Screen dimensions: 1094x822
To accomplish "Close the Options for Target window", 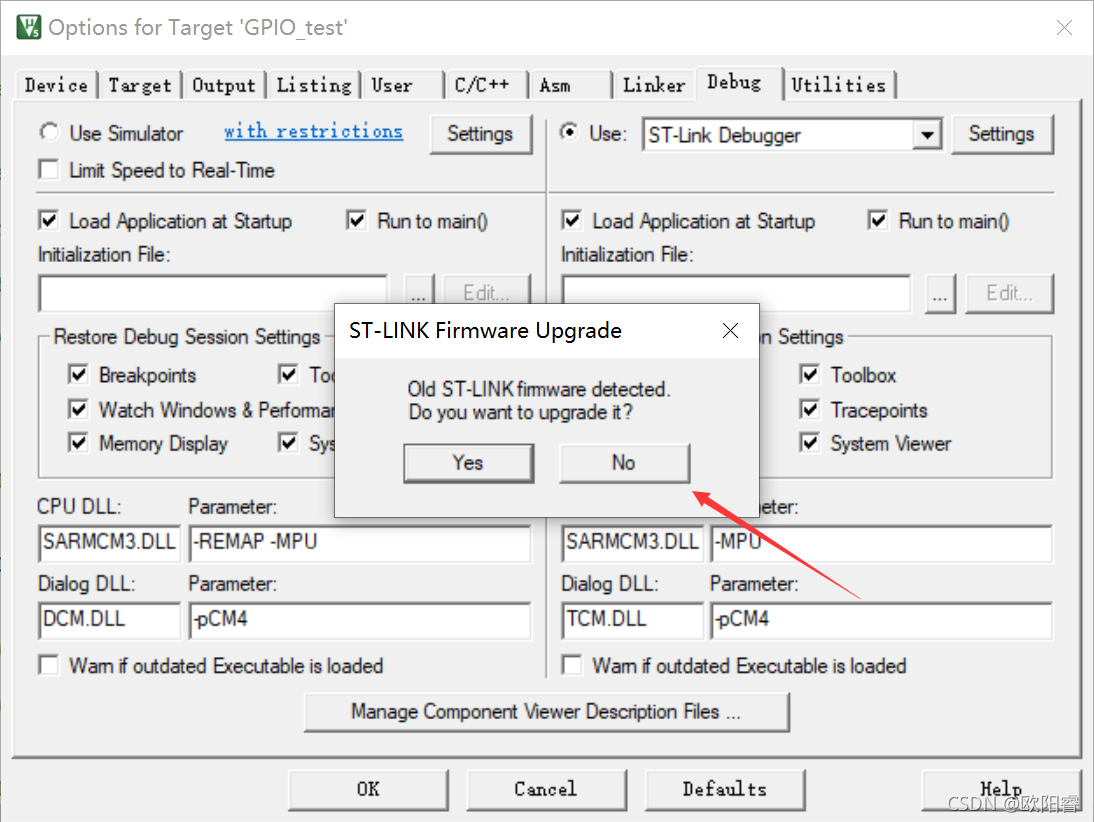I will click(x=1064, y=27).
